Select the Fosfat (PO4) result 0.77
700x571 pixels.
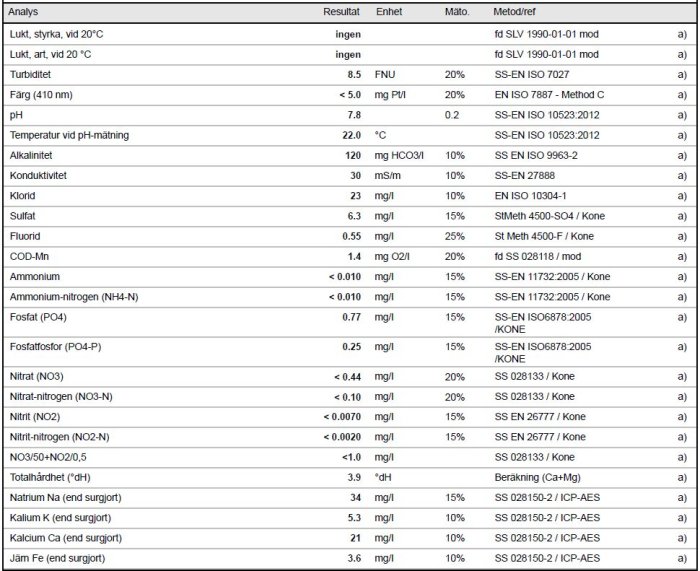(x=351, y=317)
